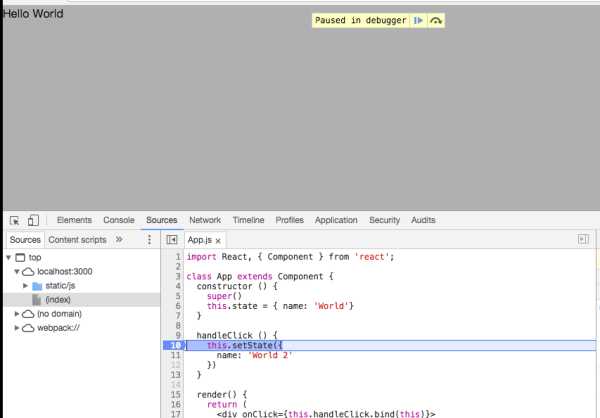600x418 pixels.
Task: Select the Content scripts tab
Action: pos(77,240)
